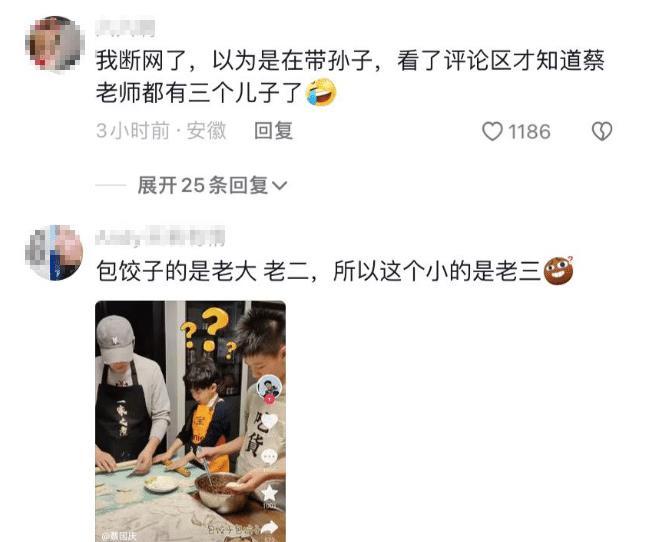The width and height of the screenshot is (650, 542).
Task: Dislike the first comment with broken heart
Action: [601, 131]
